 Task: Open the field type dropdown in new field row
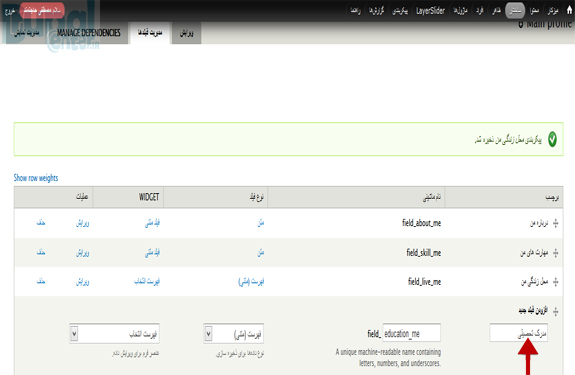pyautogui.click(x=234, y=334)
